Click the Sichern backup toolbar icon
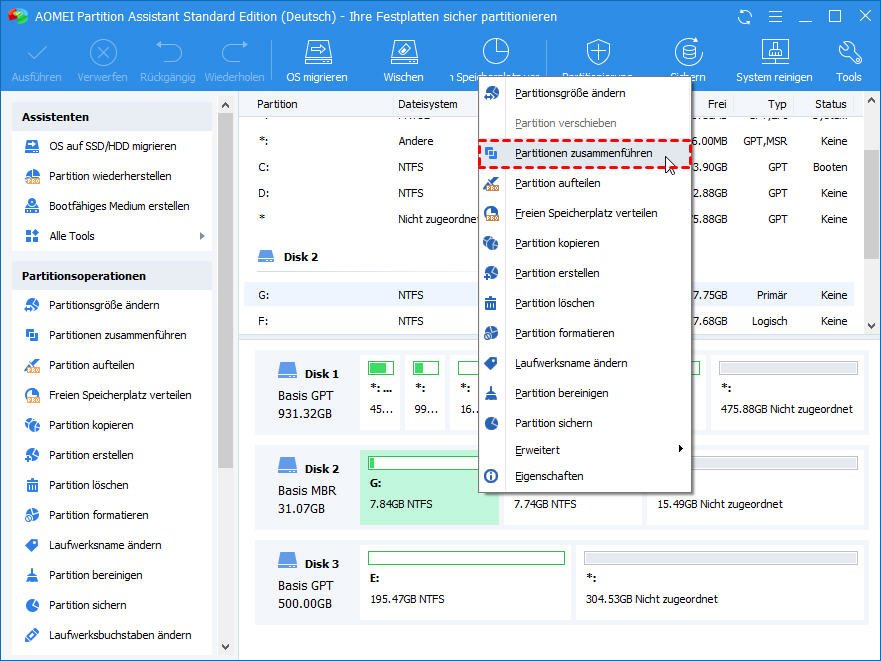Screen dimensions: 881x661 [688, 52]
